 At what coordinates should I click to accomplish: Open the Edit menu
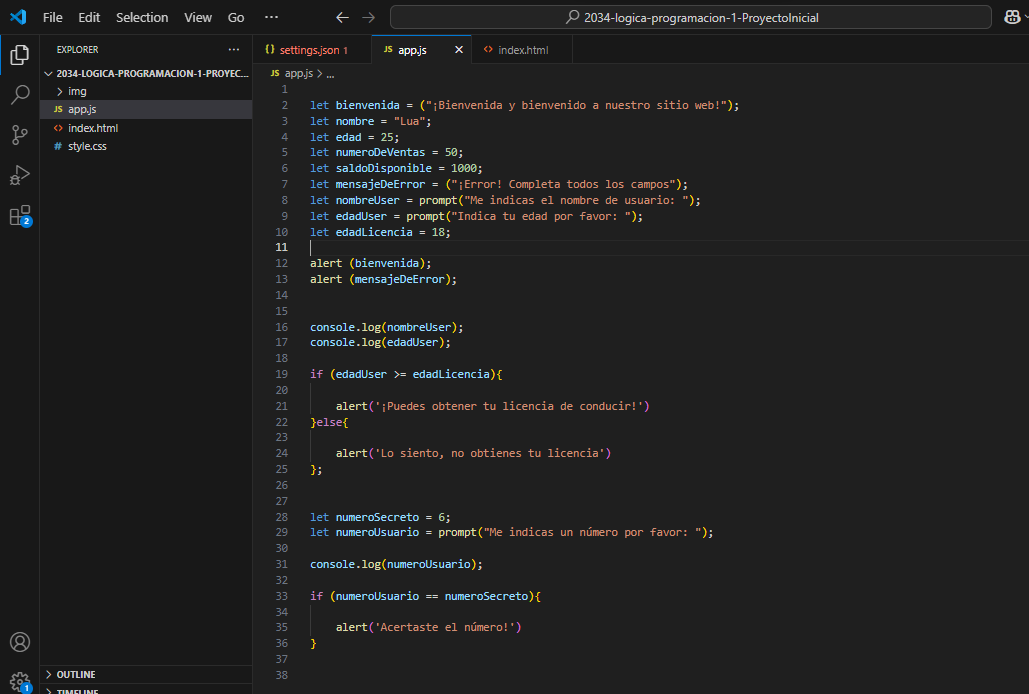pyautogui.click(x=89, y=18)
